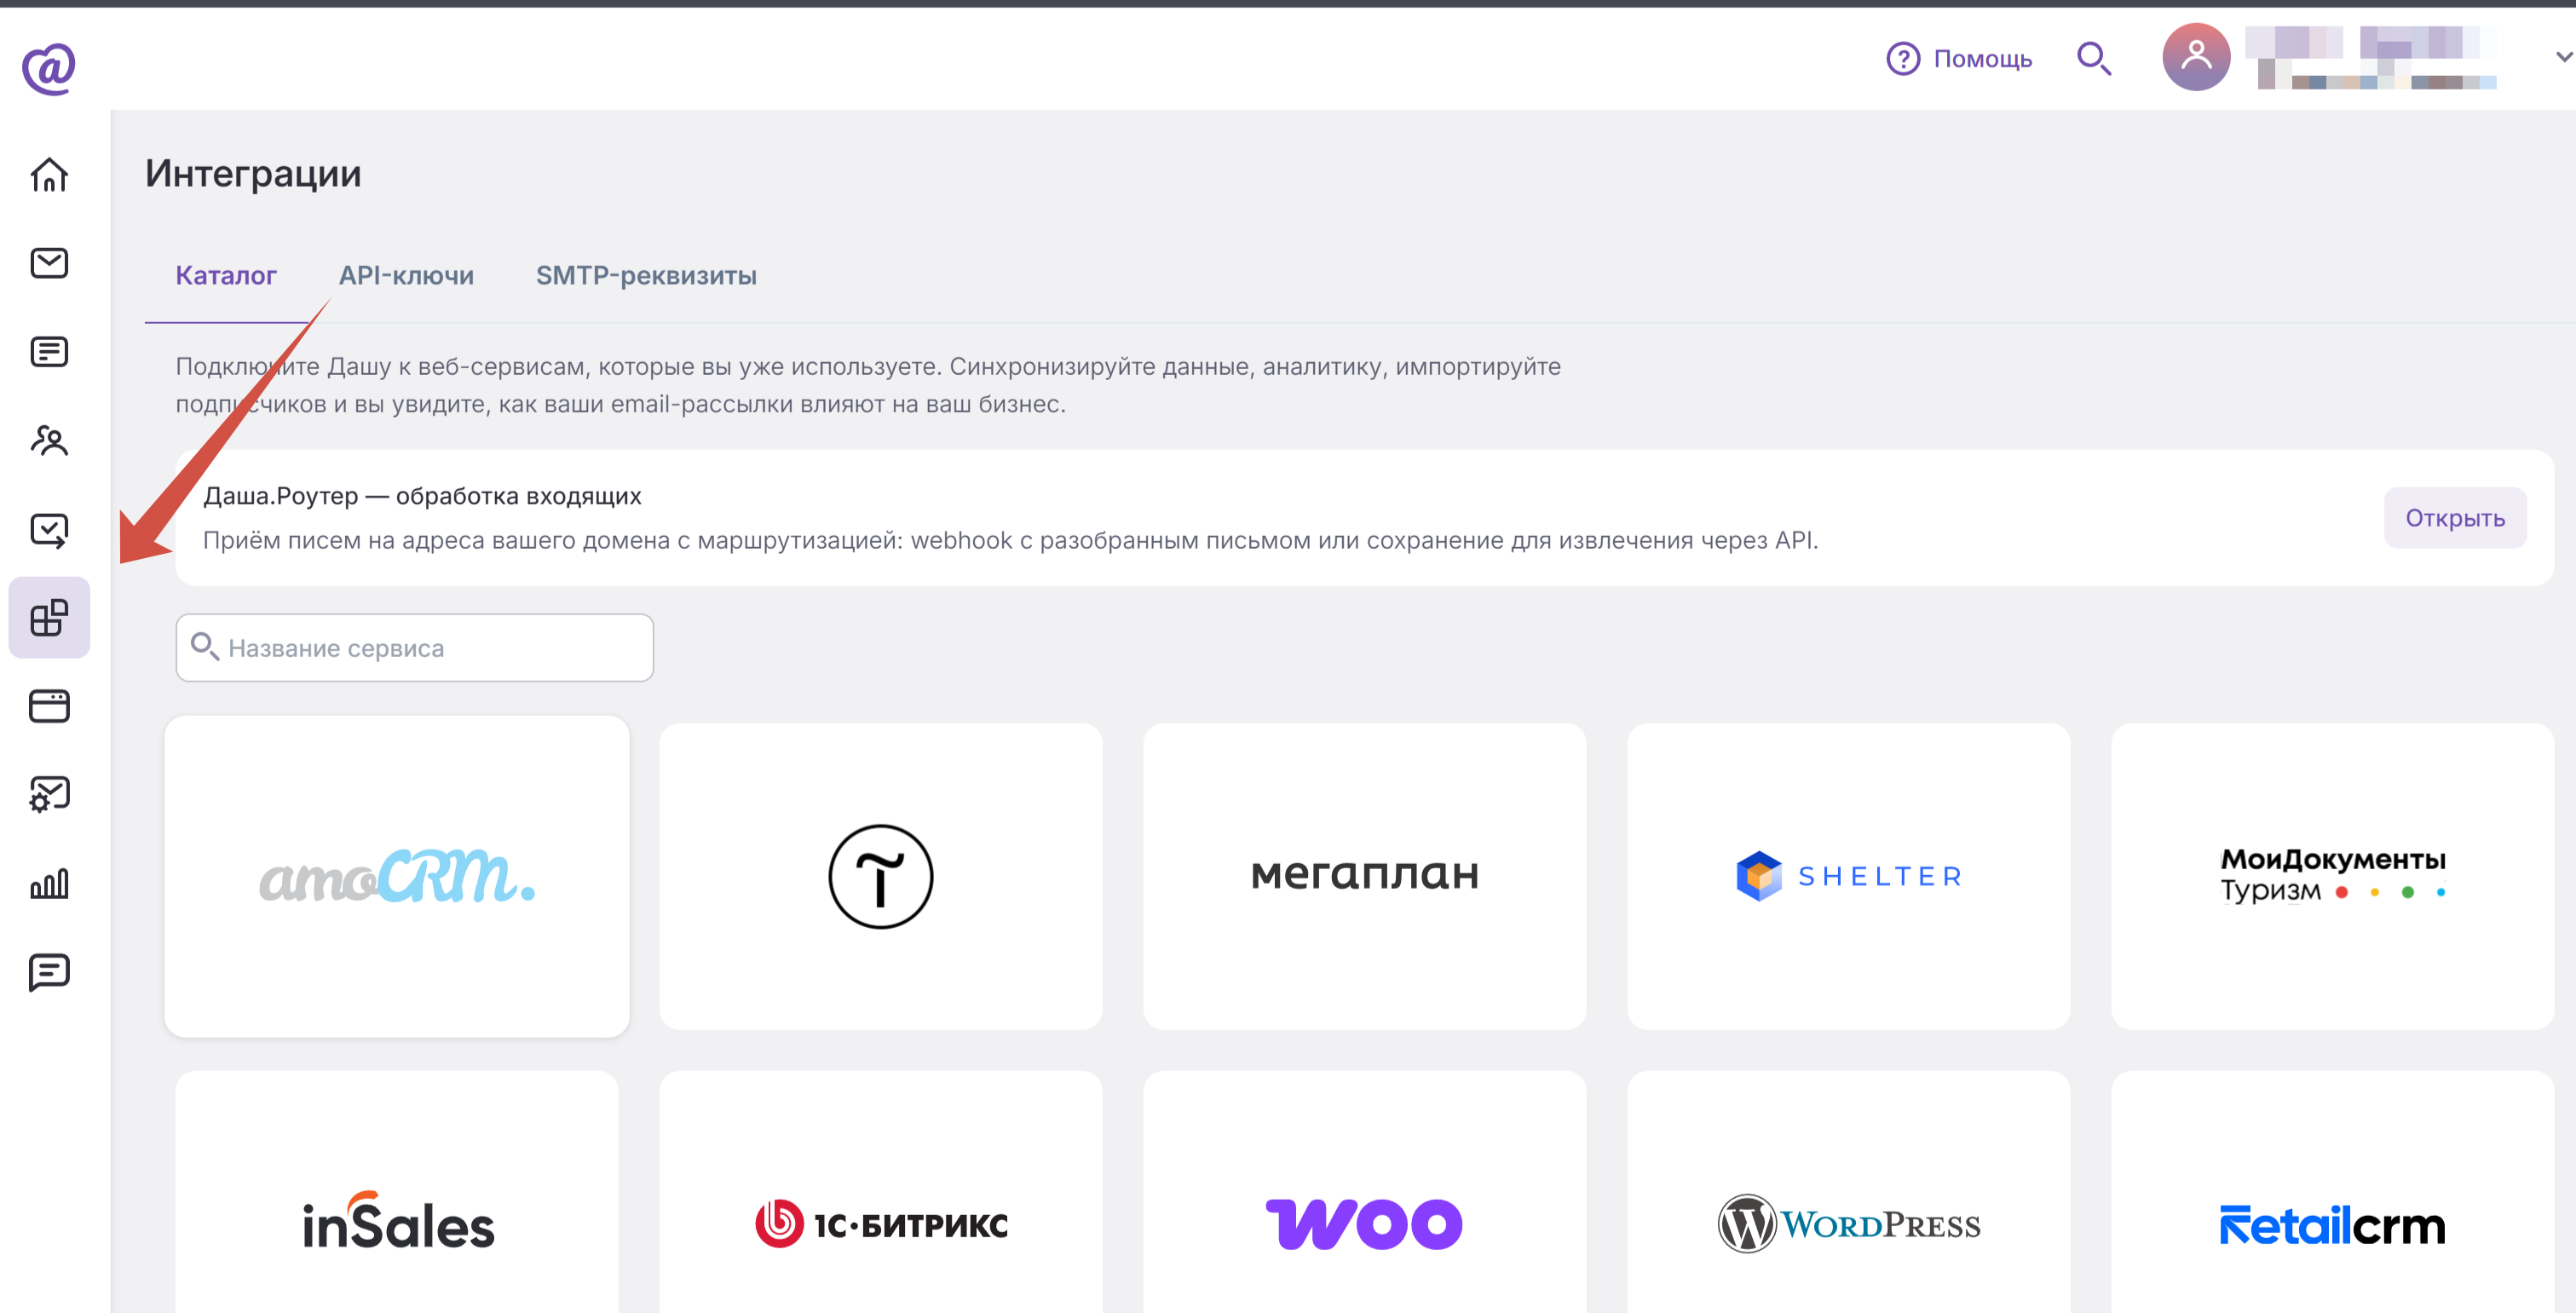Open the chat message sidebar icon
2576x1313 pixels.
[49, 971]
